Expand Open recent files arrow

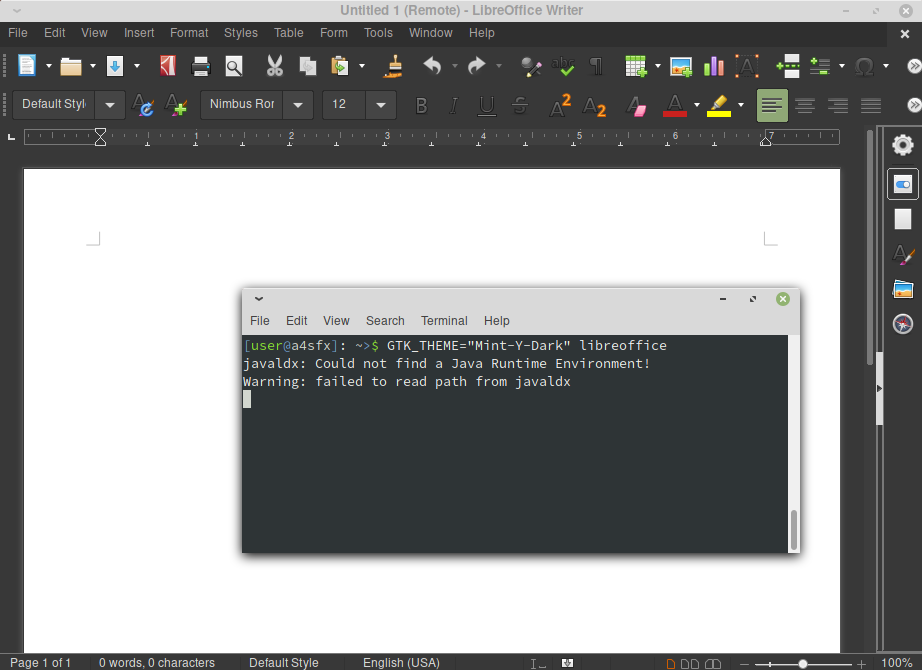pyautogui.click(x=93, y=66)
